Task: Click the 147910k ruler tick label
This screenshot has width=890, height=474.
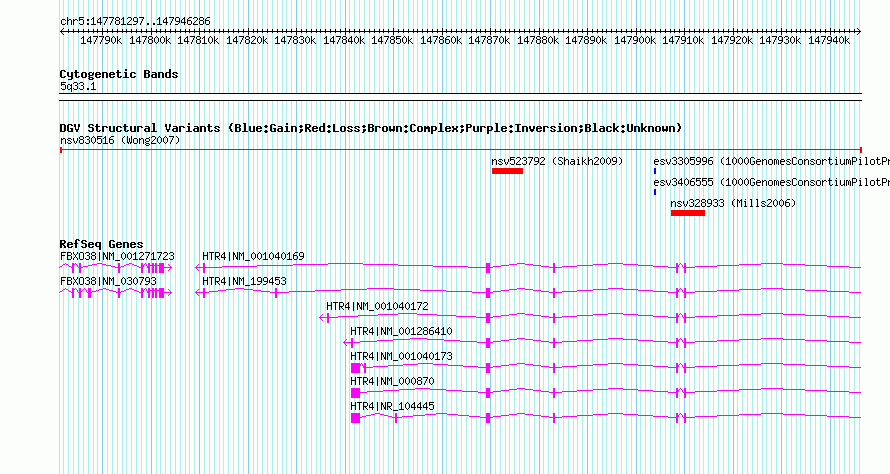Action: pyautogui.click(x=683, y=40)
